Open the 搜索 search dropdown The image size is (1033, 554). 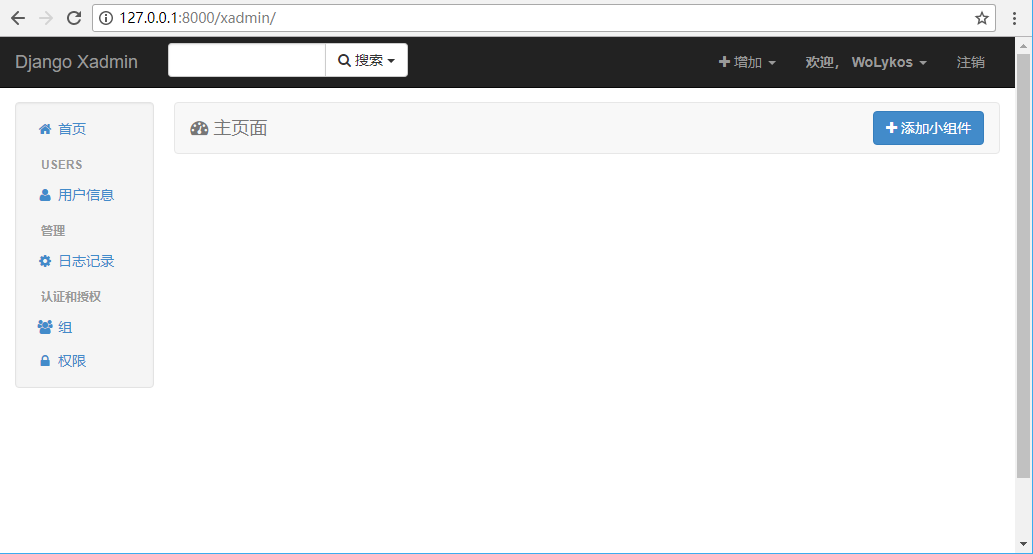pyautogui.click(x=366, y=60)
